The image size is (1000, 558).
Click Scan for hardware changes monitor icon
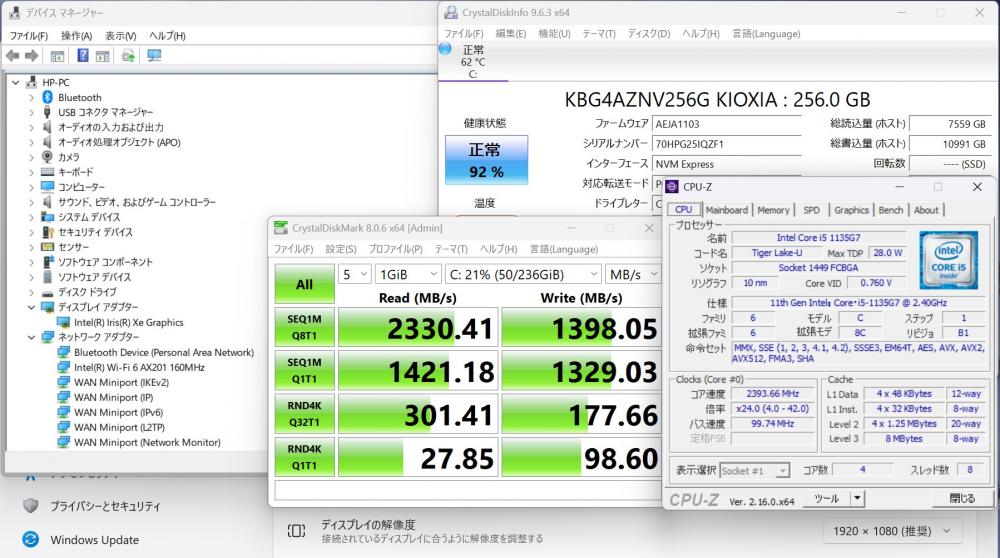pos(154,55)
